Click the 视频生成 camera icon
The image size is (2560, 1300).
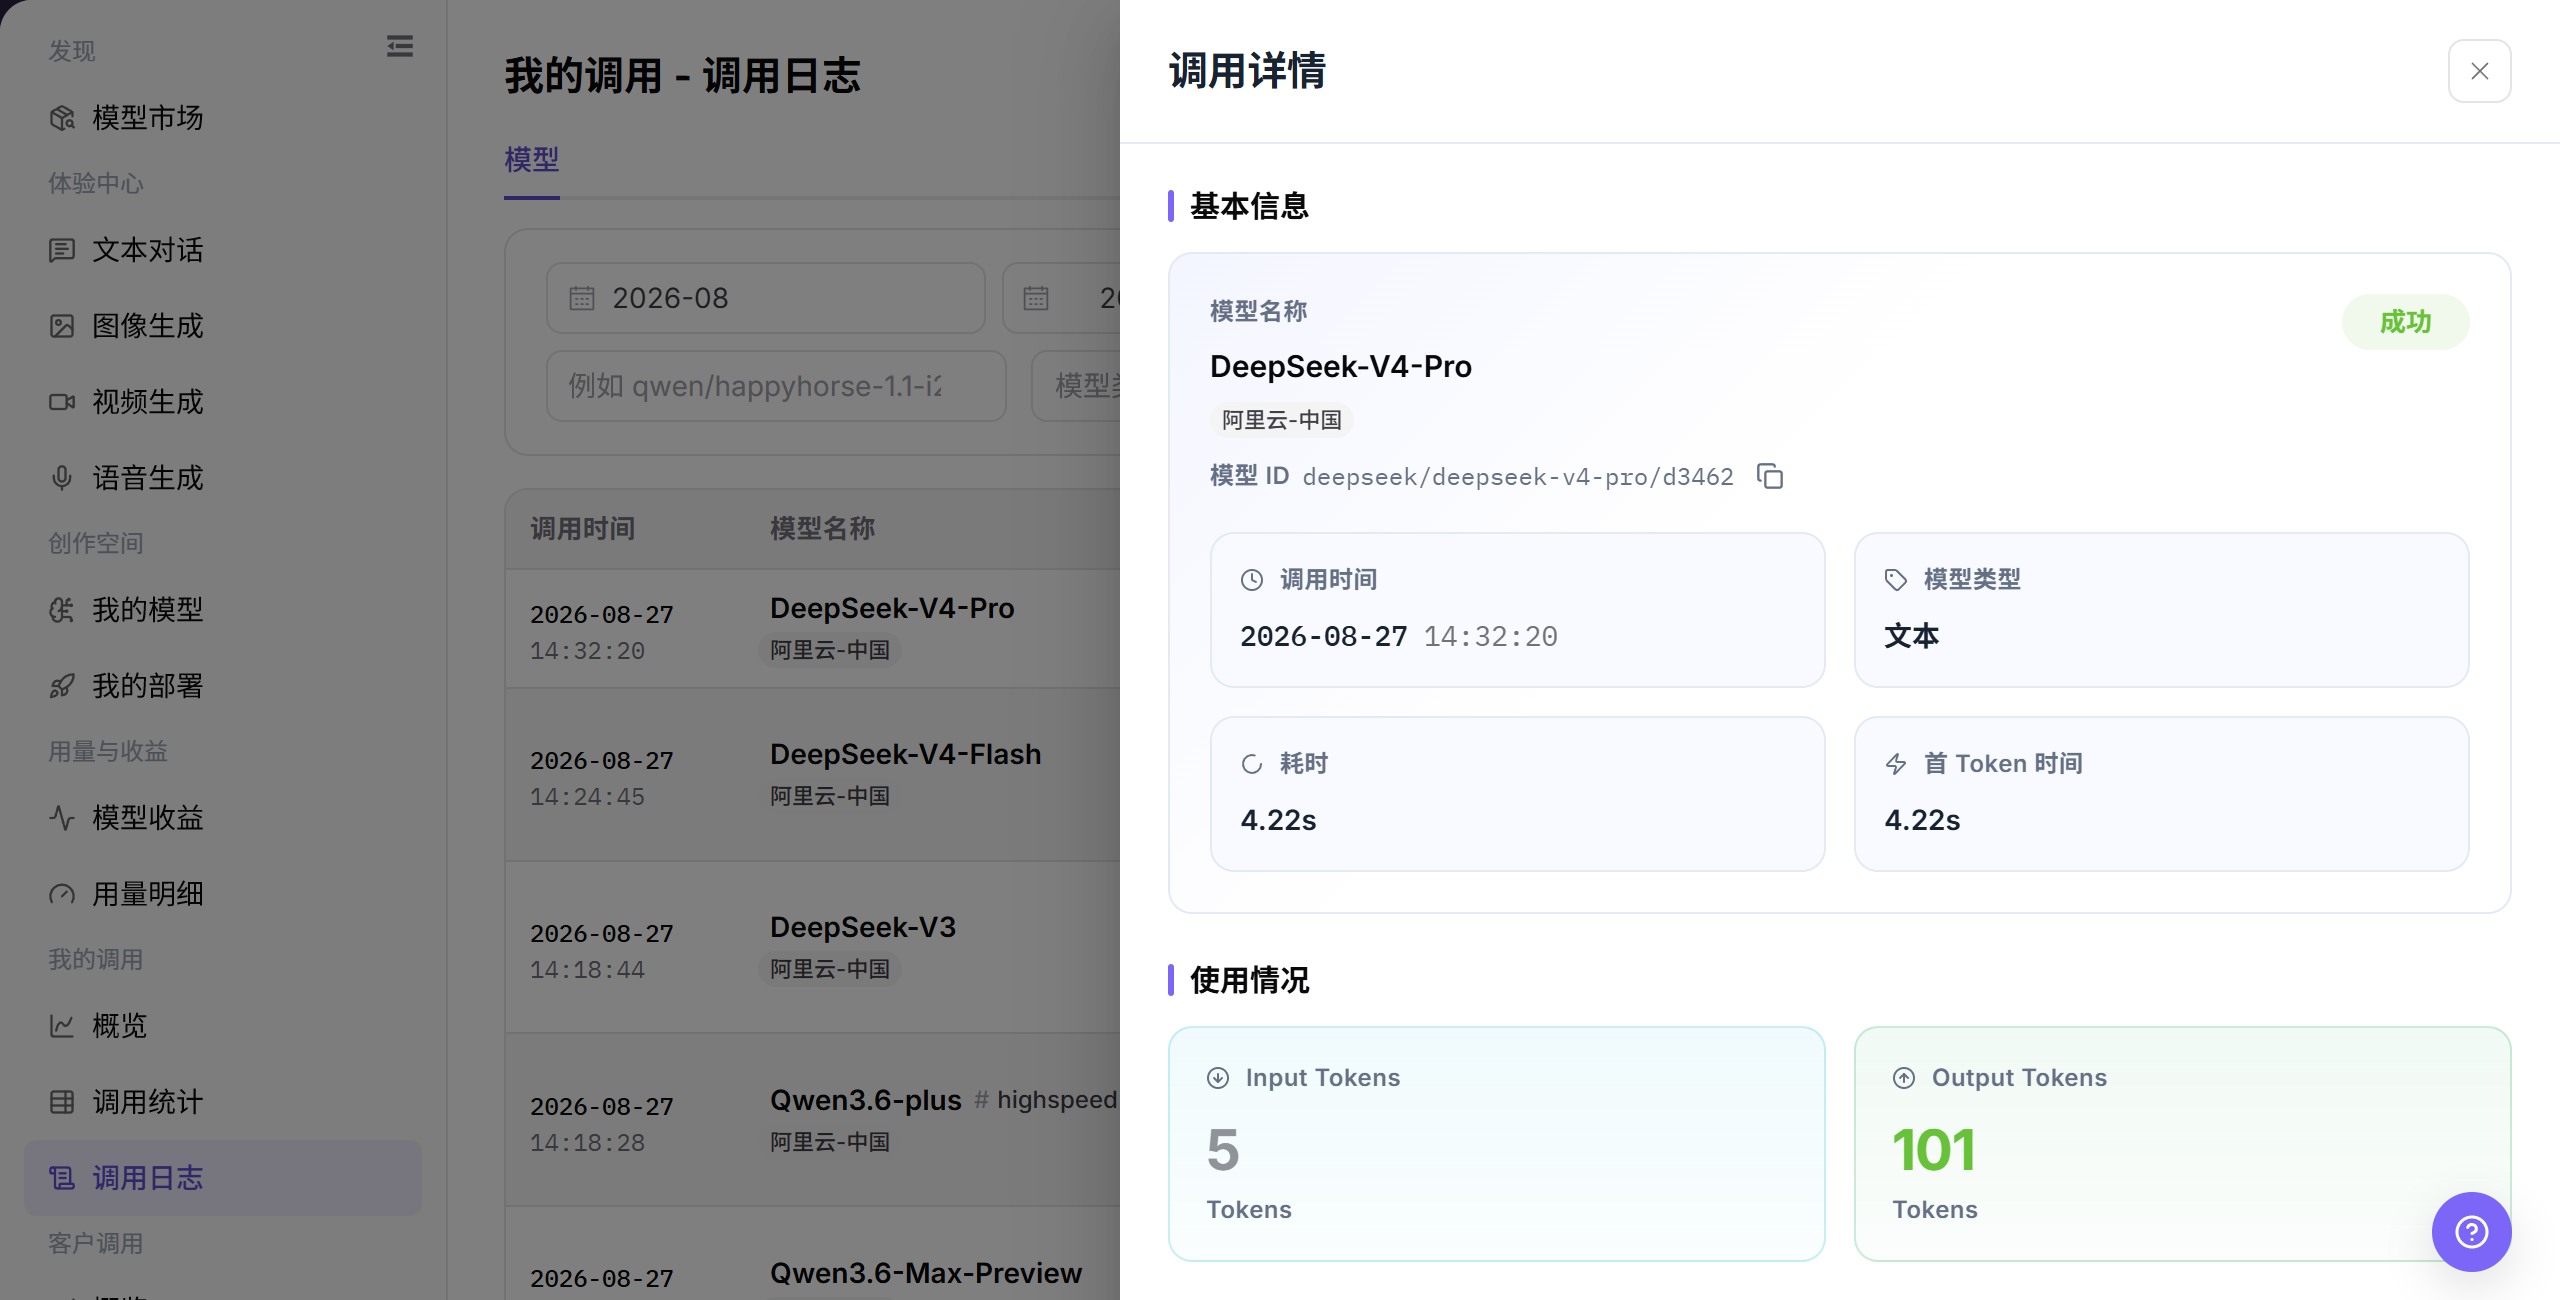coord(62,402)
